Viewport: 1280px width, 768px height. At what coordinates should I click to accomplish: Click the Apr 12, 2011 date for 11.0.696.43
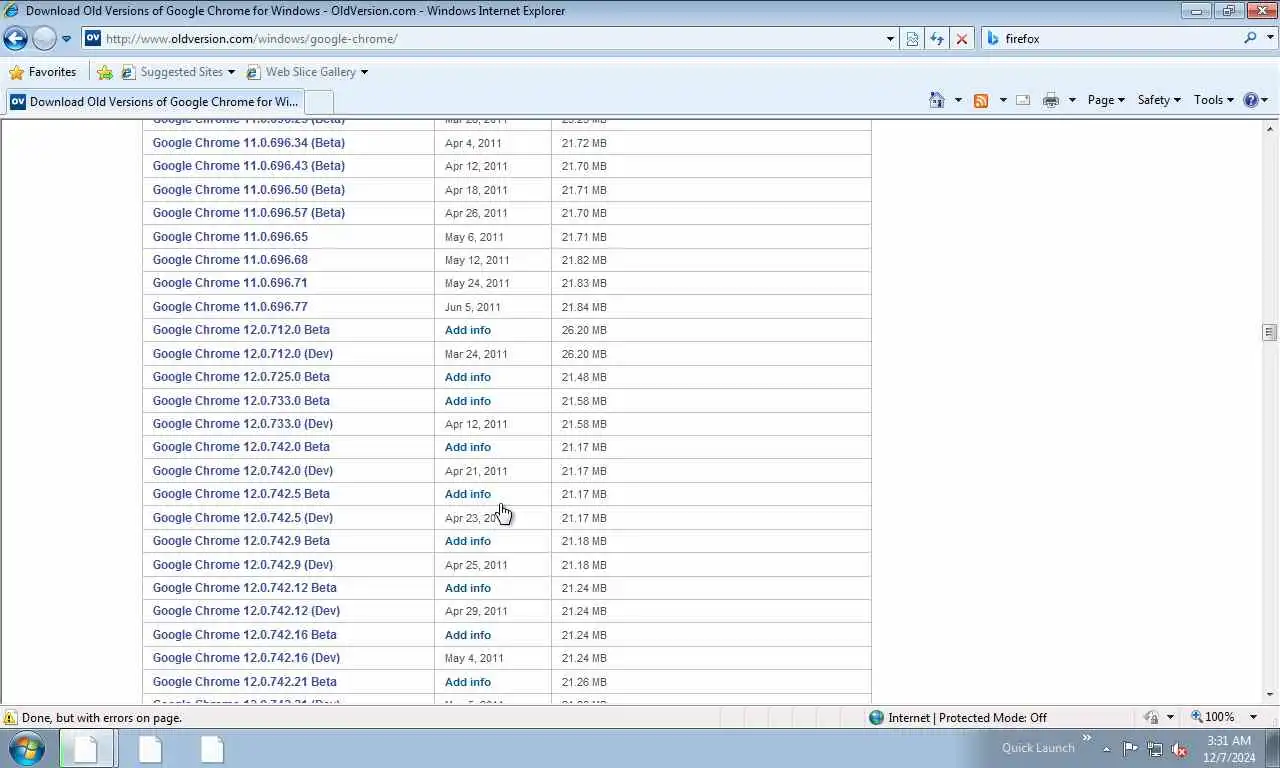(x=476, y=166)
